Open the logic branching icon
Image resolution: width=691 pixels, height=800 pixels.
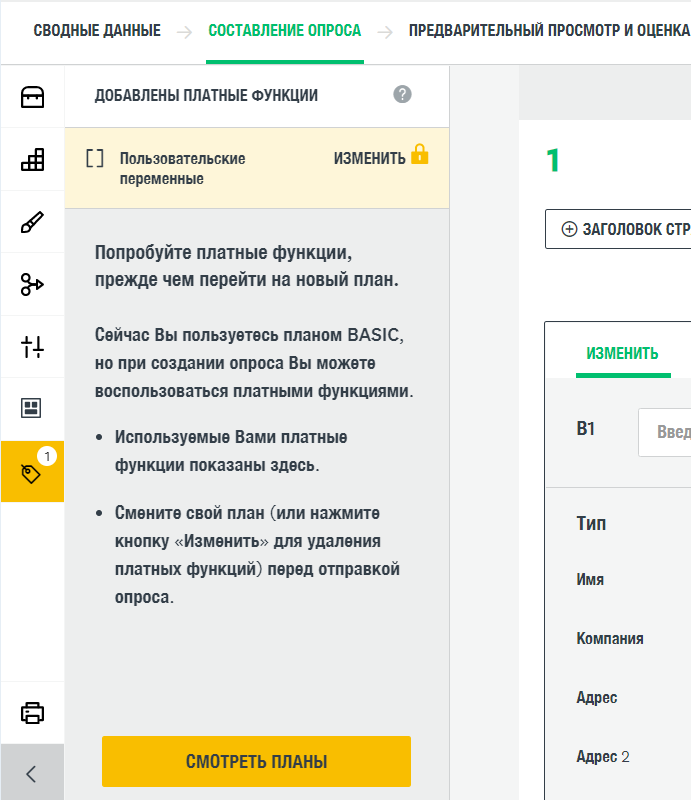(x=32, y=285)
